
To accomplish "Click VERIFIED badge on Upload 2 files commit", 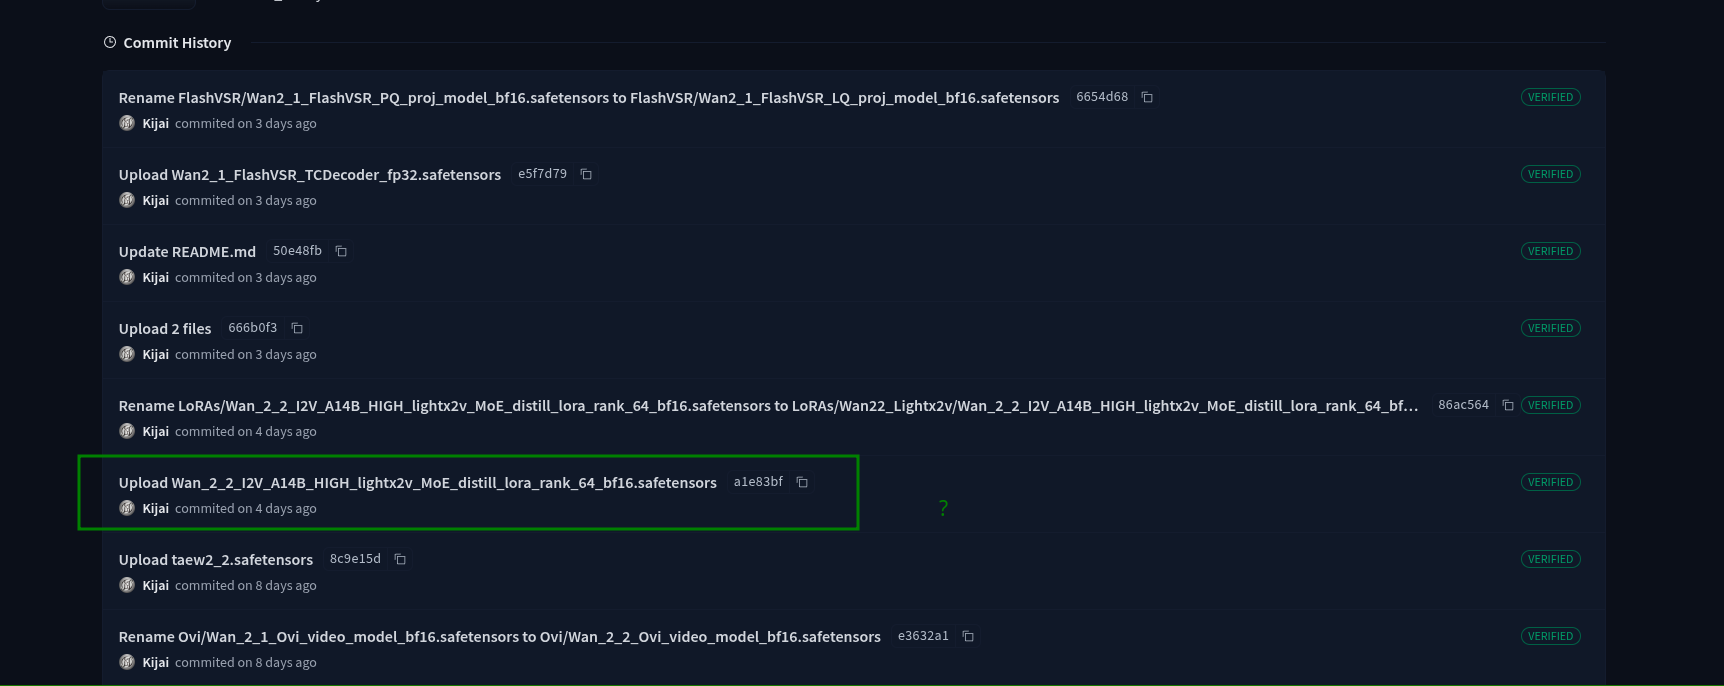I will 1550,328.
